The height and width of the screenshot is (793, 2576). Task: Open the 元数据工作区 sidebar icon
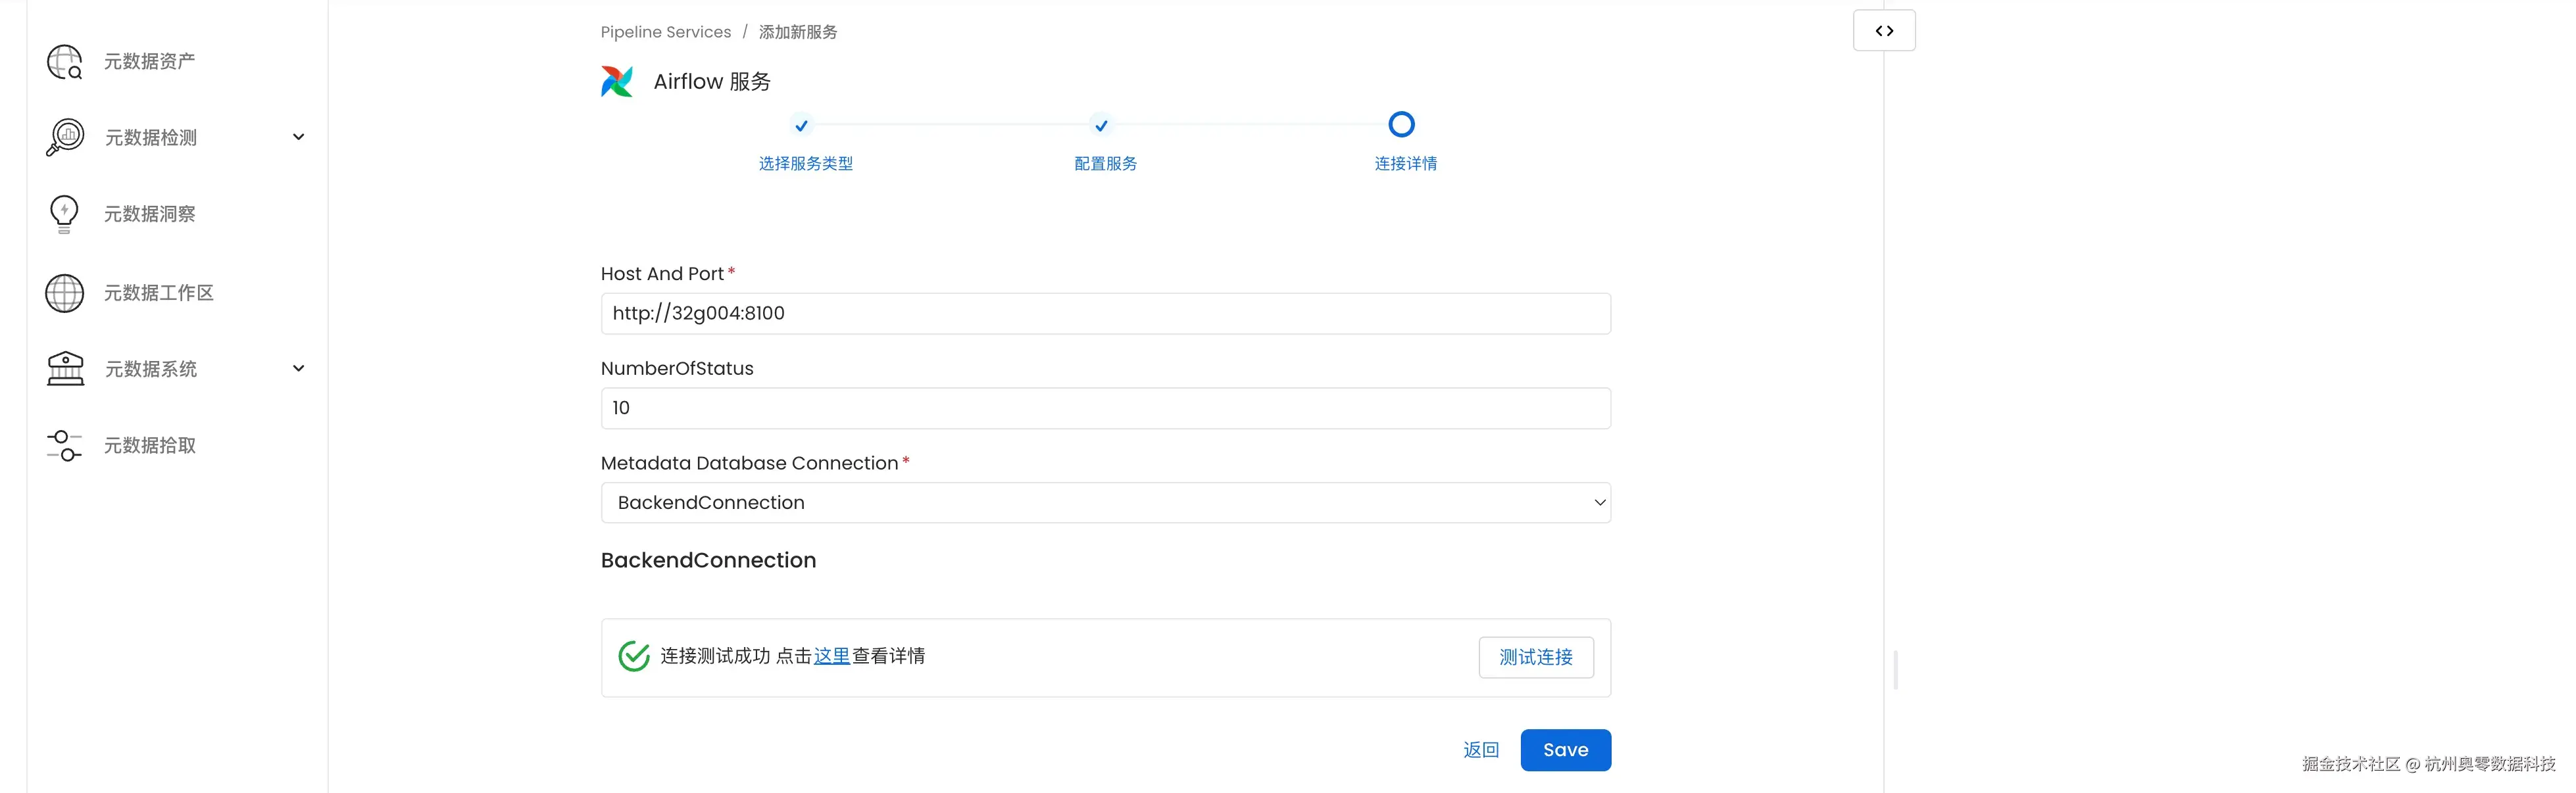tap(64, 292)
